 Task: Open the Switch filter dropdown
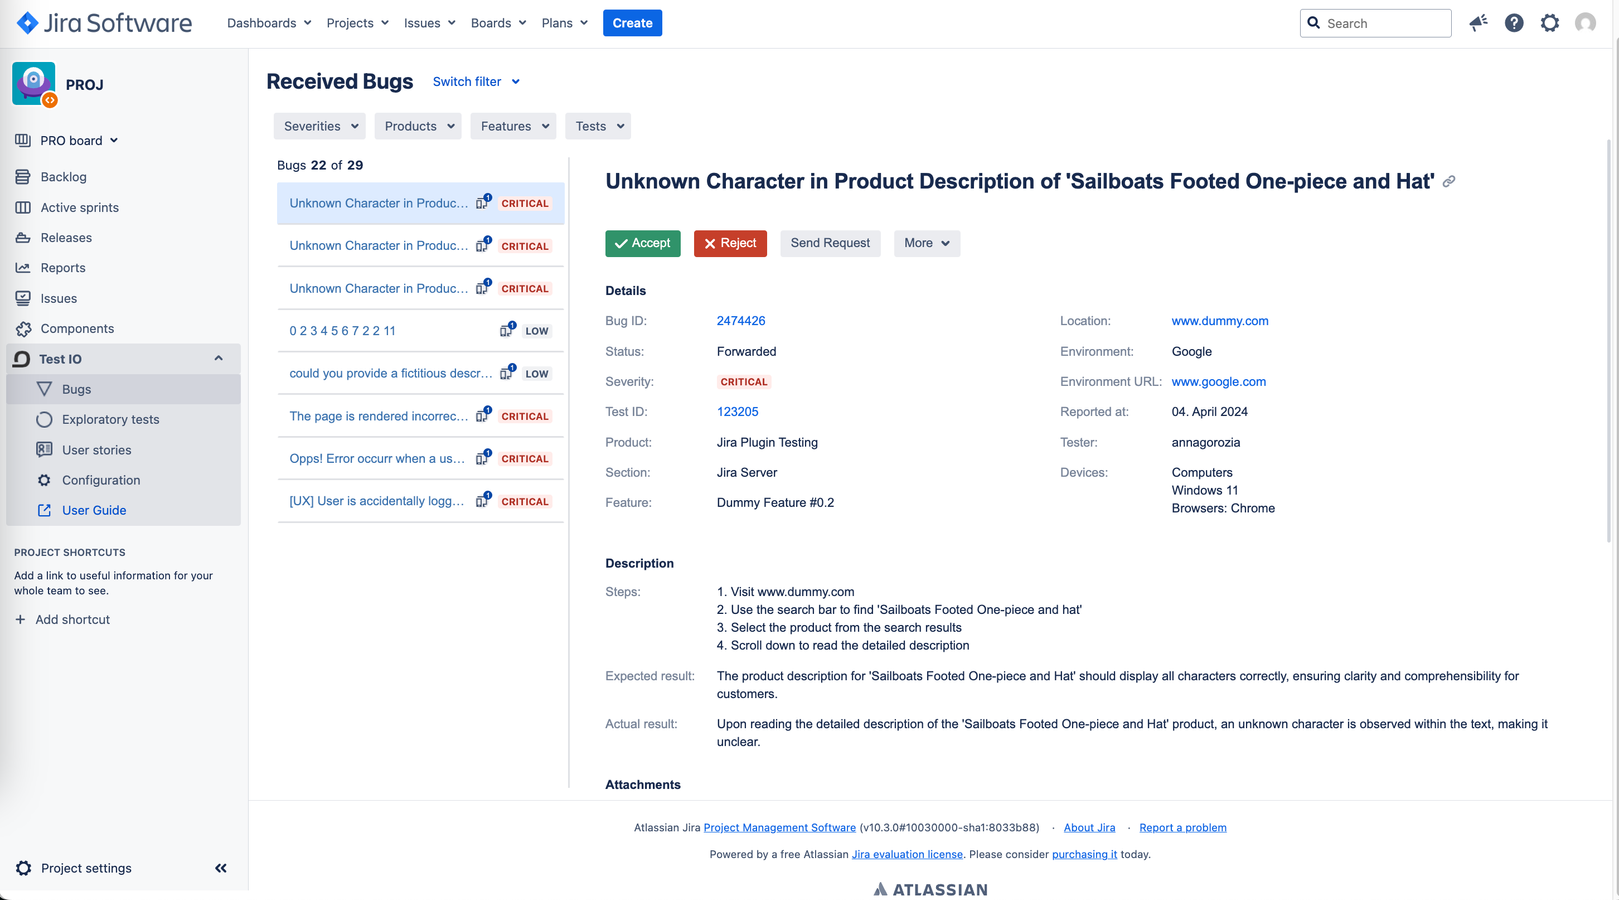476,82
